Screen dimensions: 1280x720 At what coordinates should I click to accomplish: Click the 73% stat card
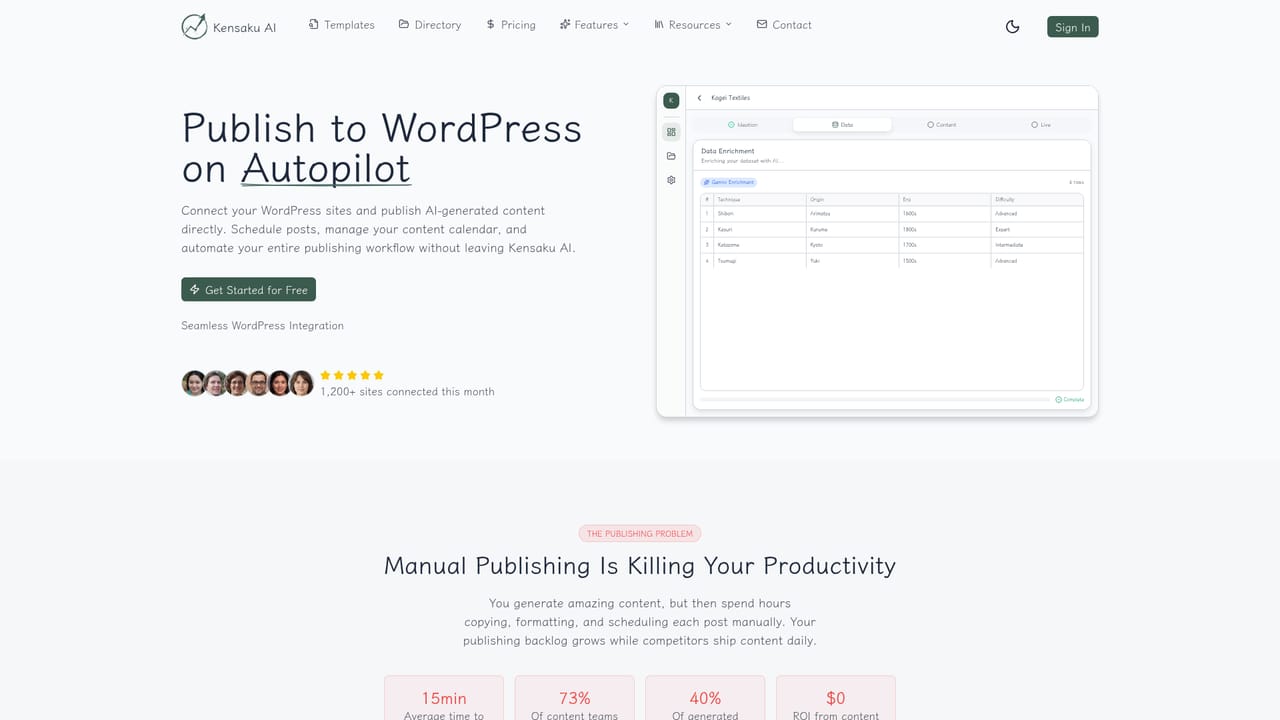pyautogui.click(x=575, y=698)
